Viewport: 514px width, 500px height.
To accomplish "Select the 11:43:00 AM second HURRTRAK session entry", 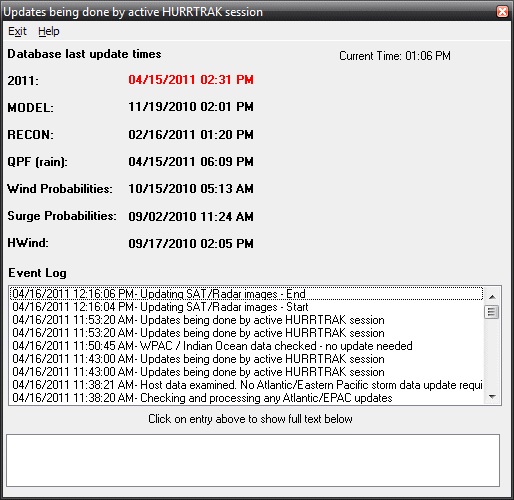I will coord(247,372).
